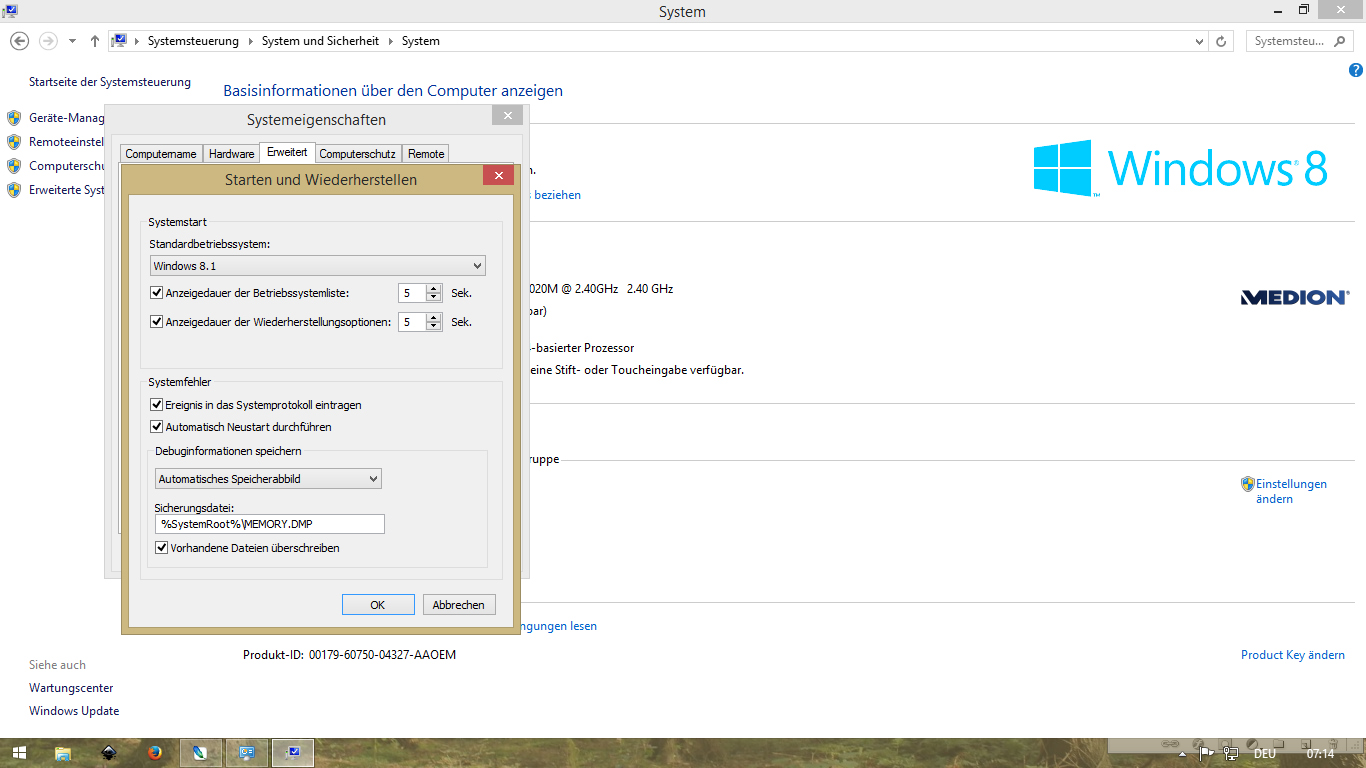Open the Automatisches Speicherabbild dropdown
Viewport: 1366px width, 768px height.
click(268, 479)
